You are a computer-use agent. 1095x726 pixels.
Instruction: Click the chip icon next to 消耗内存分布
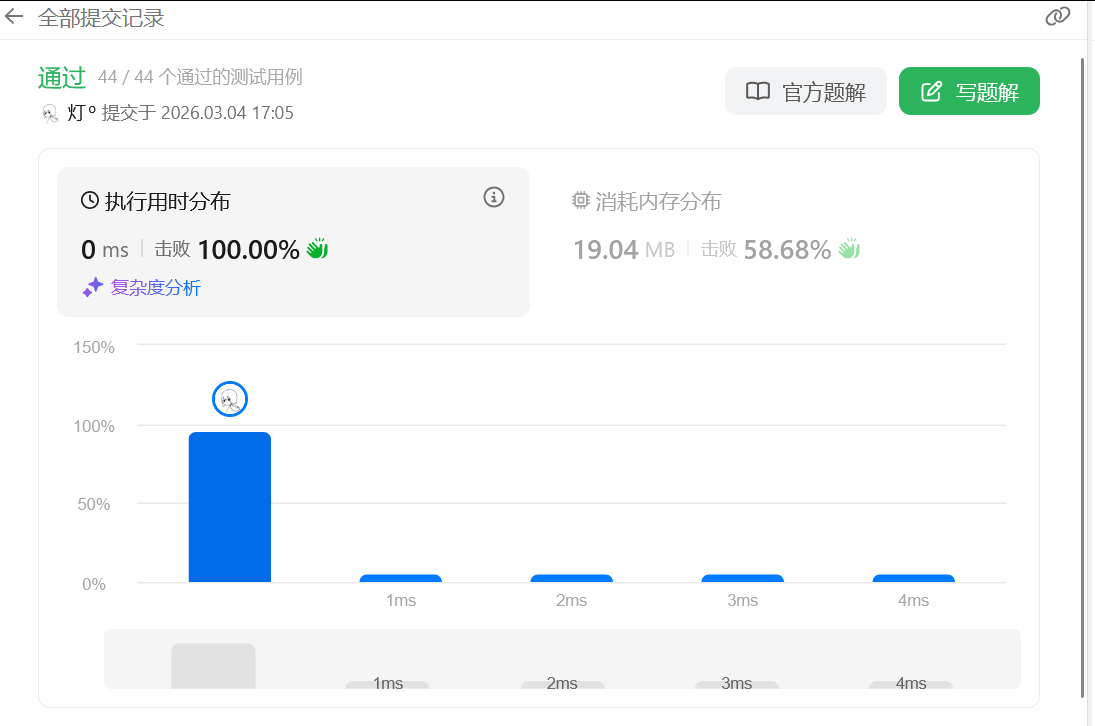coord(580,201)
